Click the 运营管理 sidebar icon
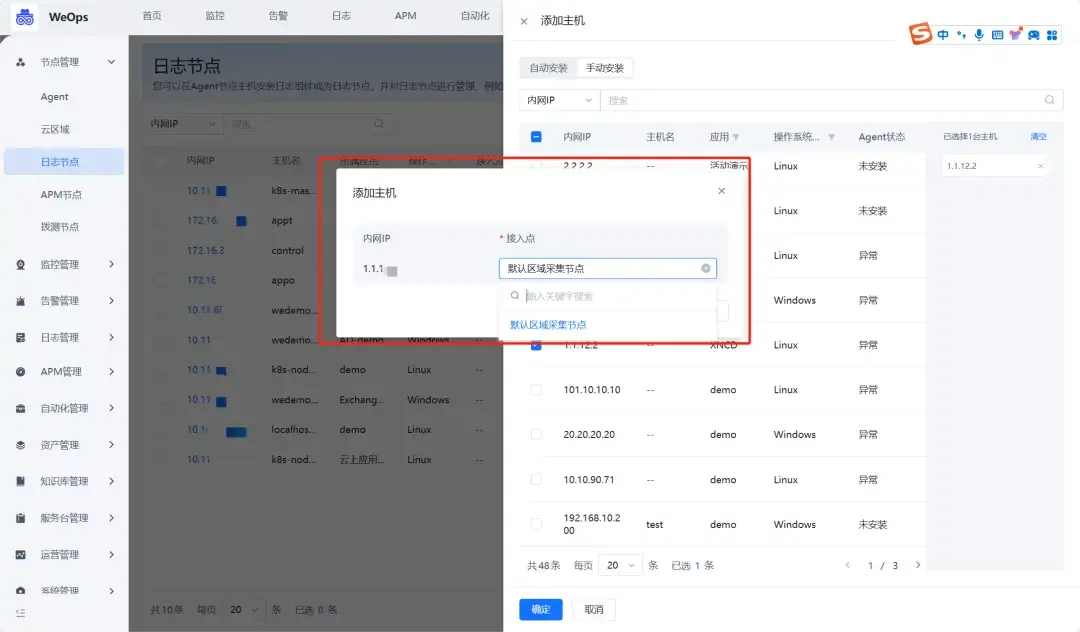The height and width of the screenshot is (632, 1080). coord(21,554)
